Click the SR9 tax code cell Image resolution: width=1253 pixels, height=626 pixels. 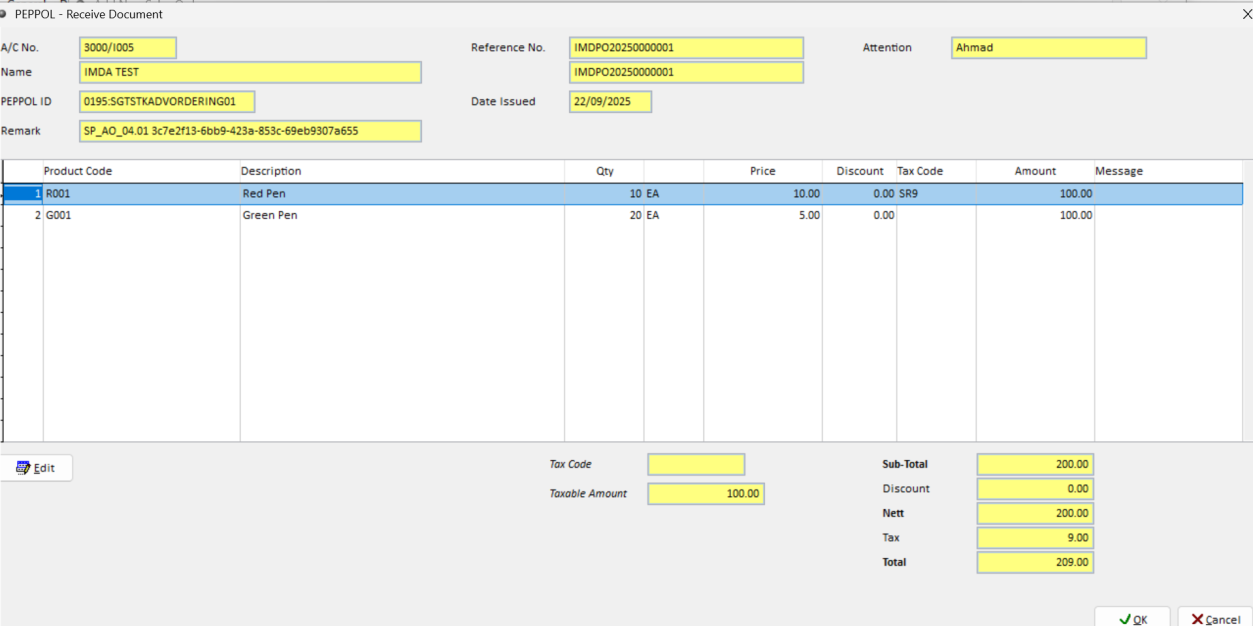(936, 194)
